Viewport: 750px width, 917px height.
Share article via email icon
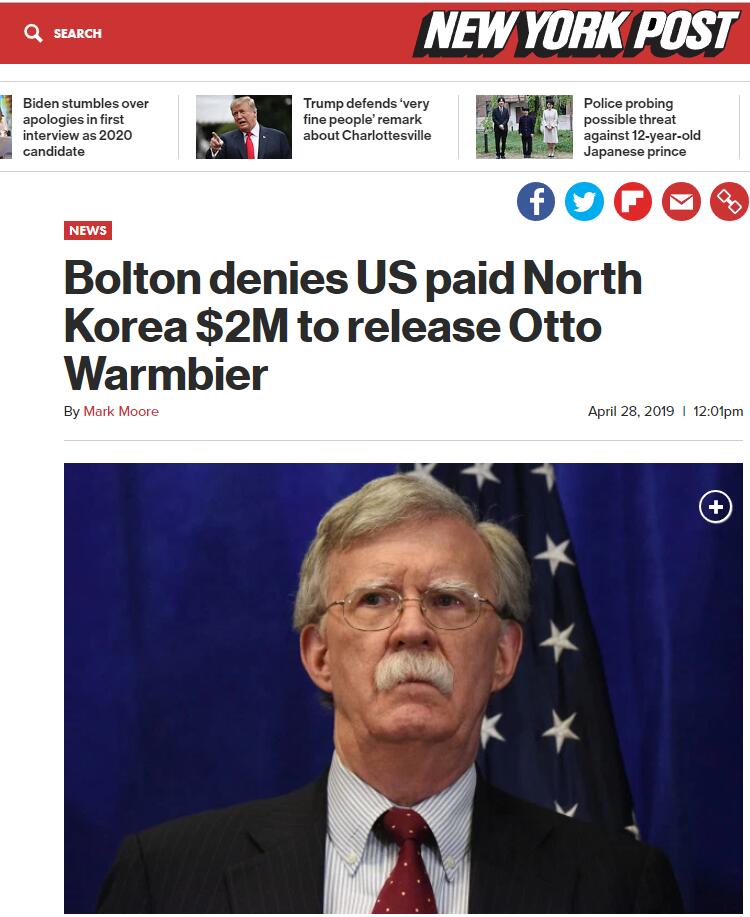tap(681, 202)
